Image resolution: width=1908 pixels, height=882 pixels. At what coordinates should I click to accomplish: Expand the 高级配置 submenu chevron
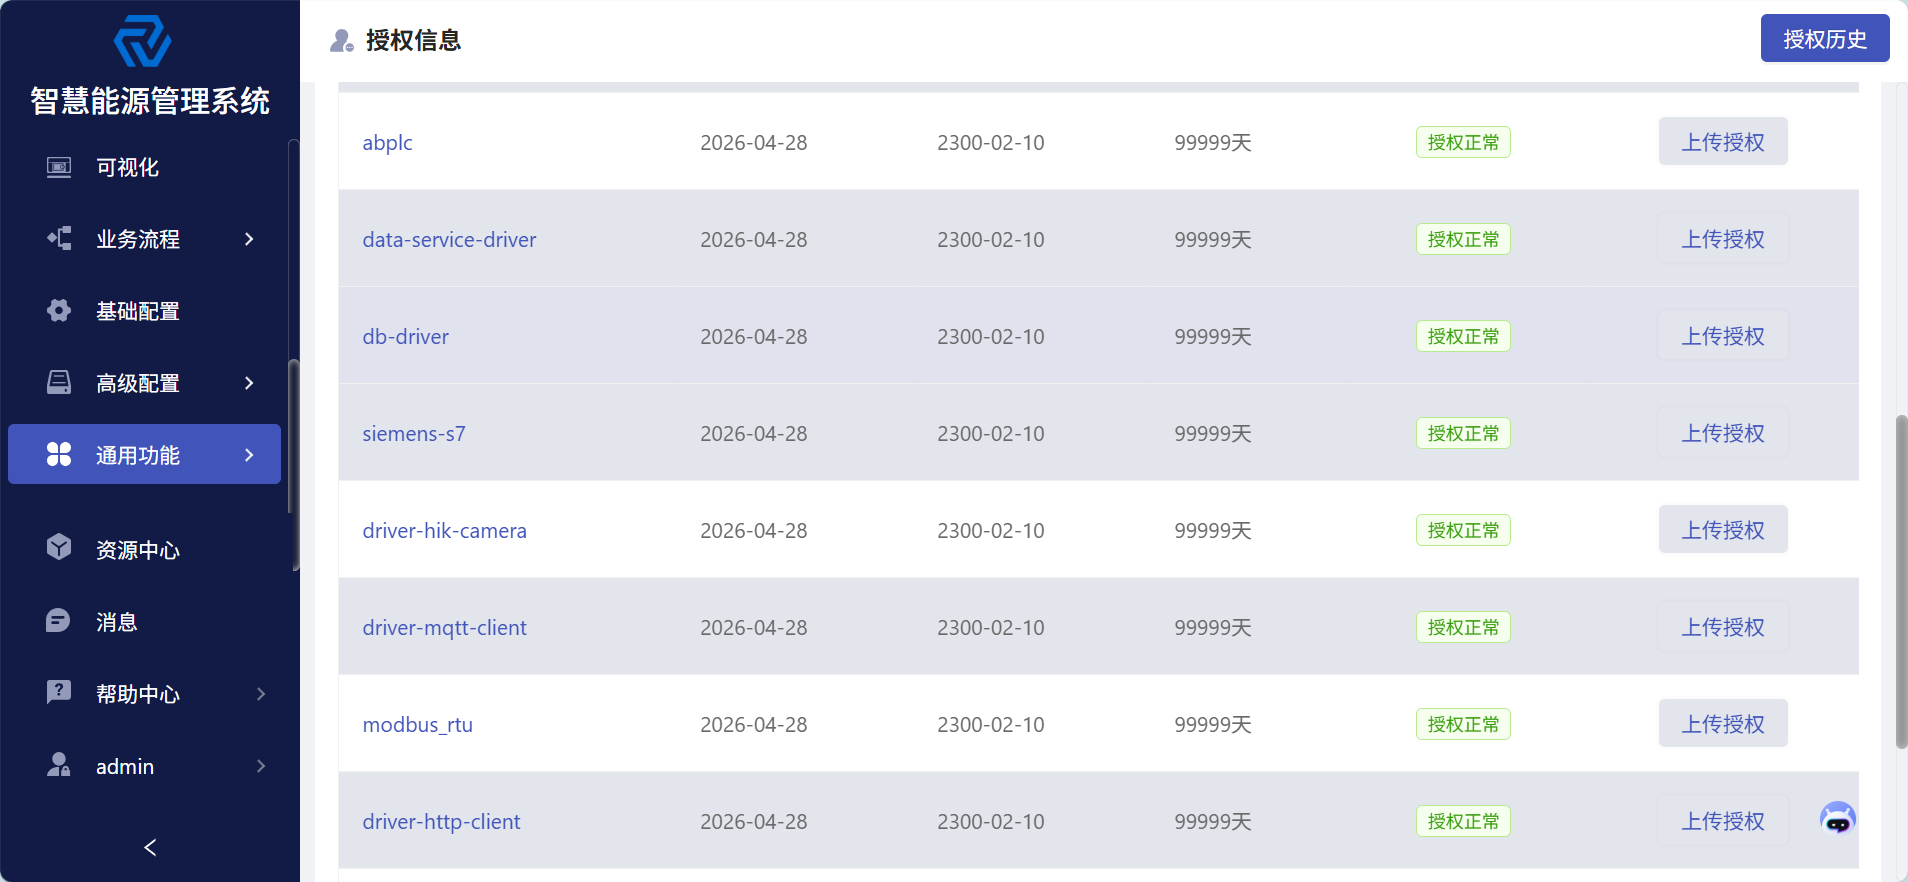point(249,383)
